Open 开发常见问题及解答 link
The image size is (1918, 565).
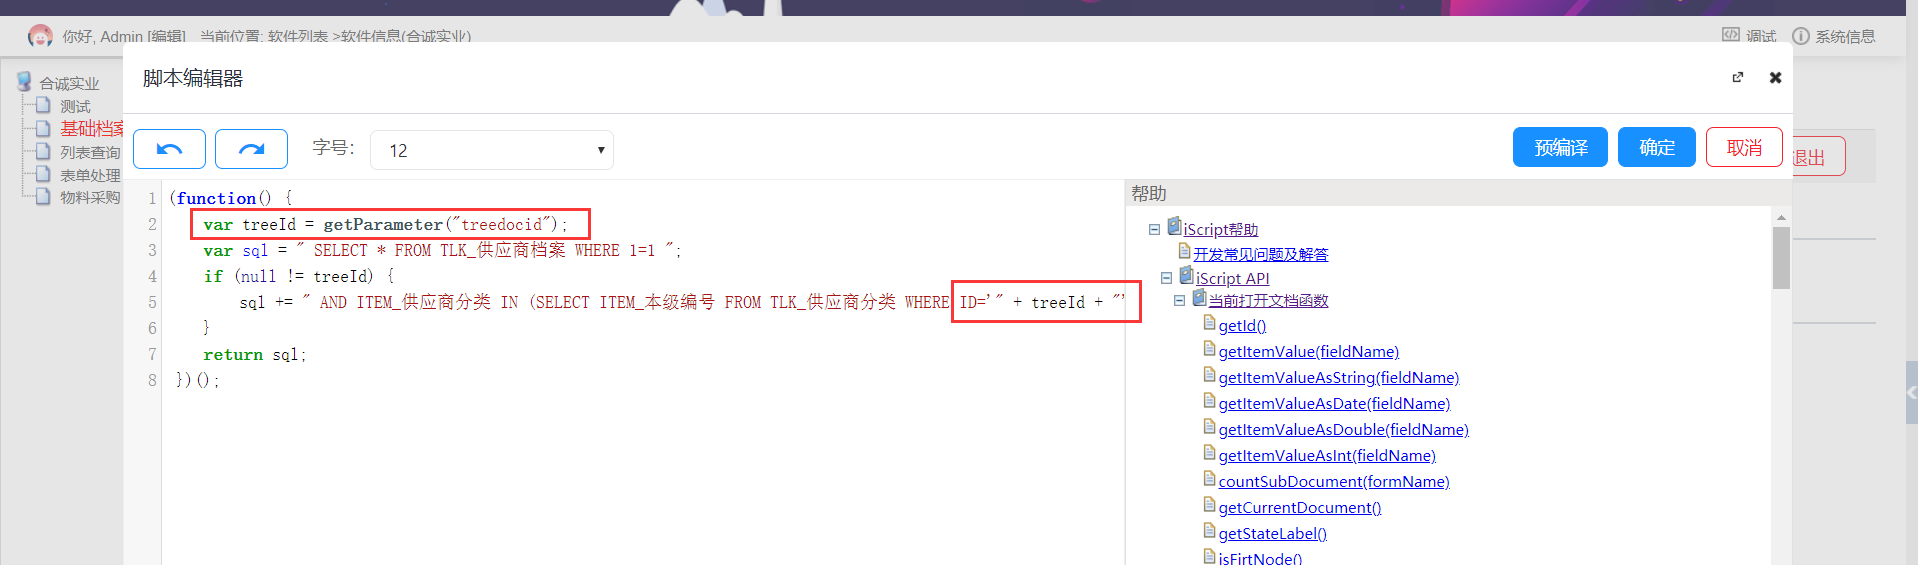click(1261, 255)
